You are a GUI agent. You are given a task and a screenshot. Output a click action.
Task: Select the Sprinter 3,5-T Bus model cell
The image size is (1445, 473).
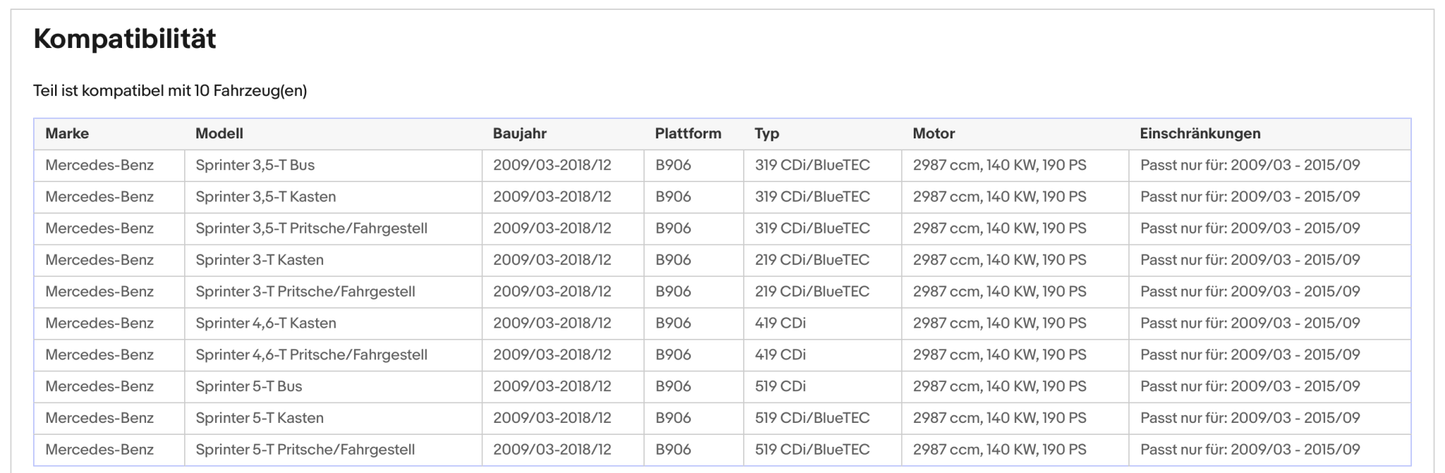(255, 165)
